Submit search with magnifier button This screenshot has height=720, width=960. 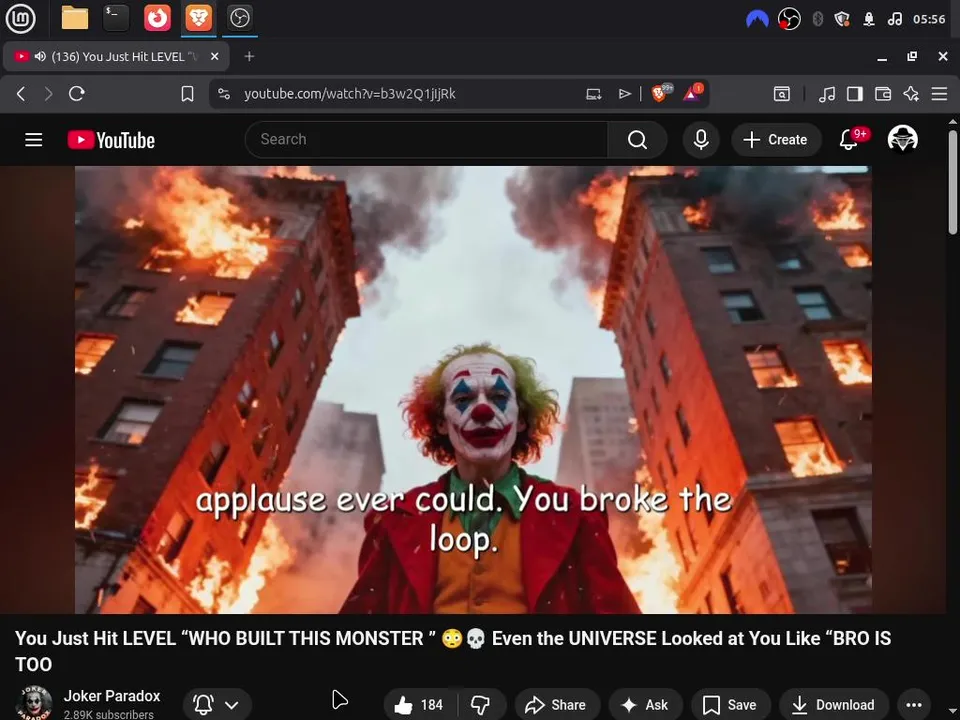[637, 140]
